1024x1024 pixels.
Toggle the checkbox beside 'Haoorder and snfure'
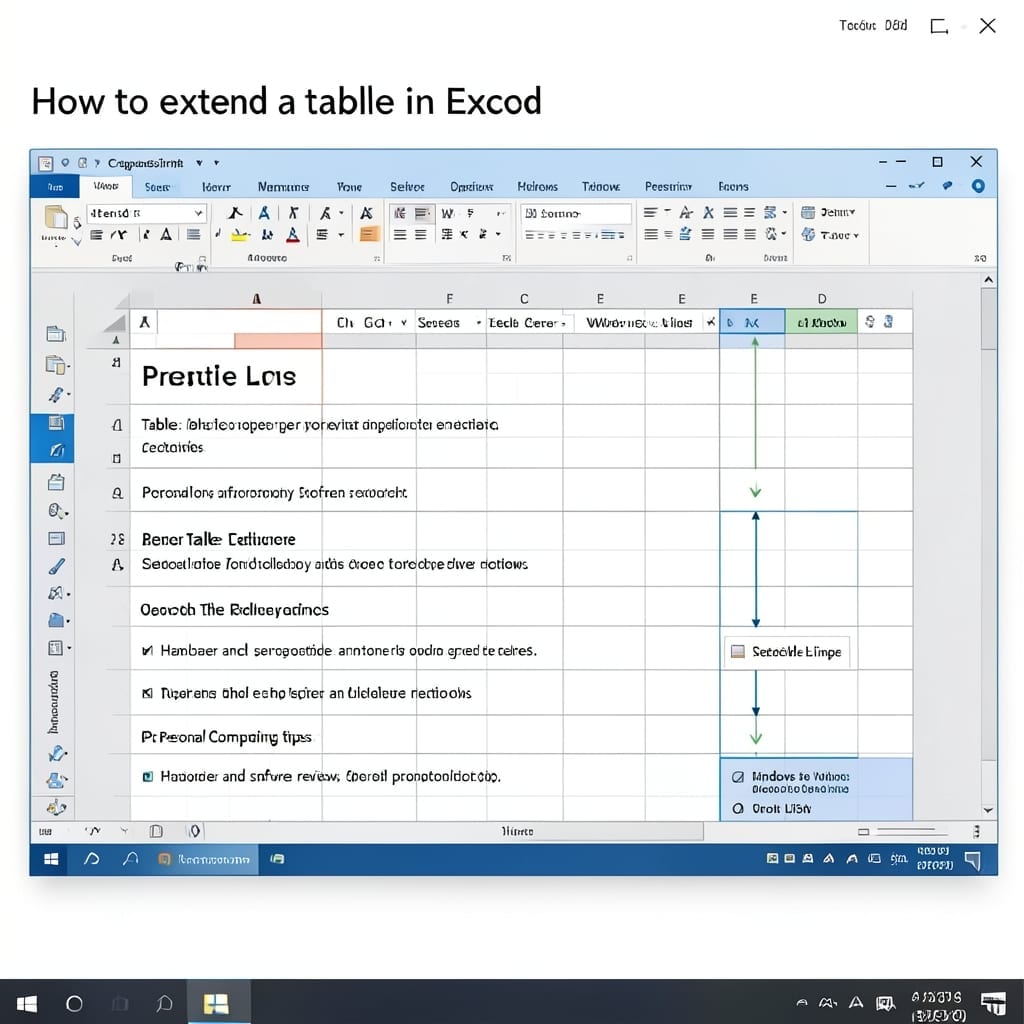(148, 776)
